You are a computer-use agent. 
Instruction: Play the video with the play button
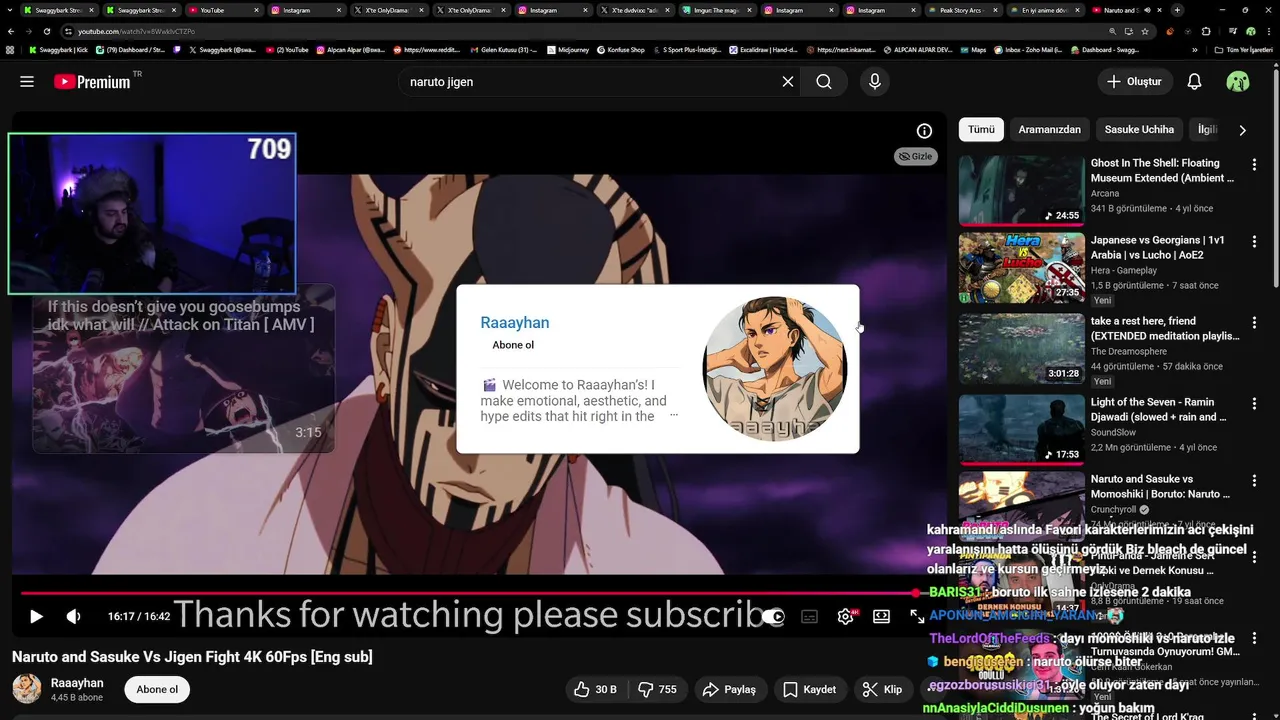point(36,617)
